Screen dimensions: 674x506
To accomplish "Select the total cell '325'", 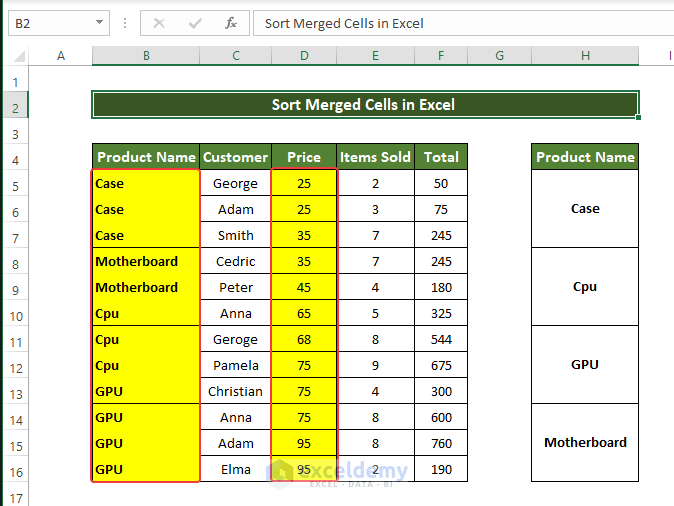I will click(441, 313).
